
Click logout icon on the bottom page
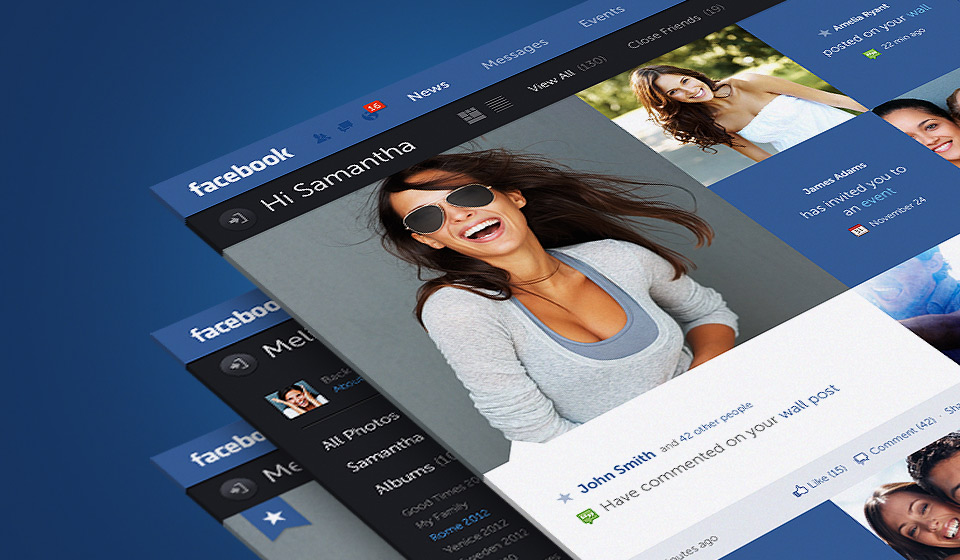[238, 488]
